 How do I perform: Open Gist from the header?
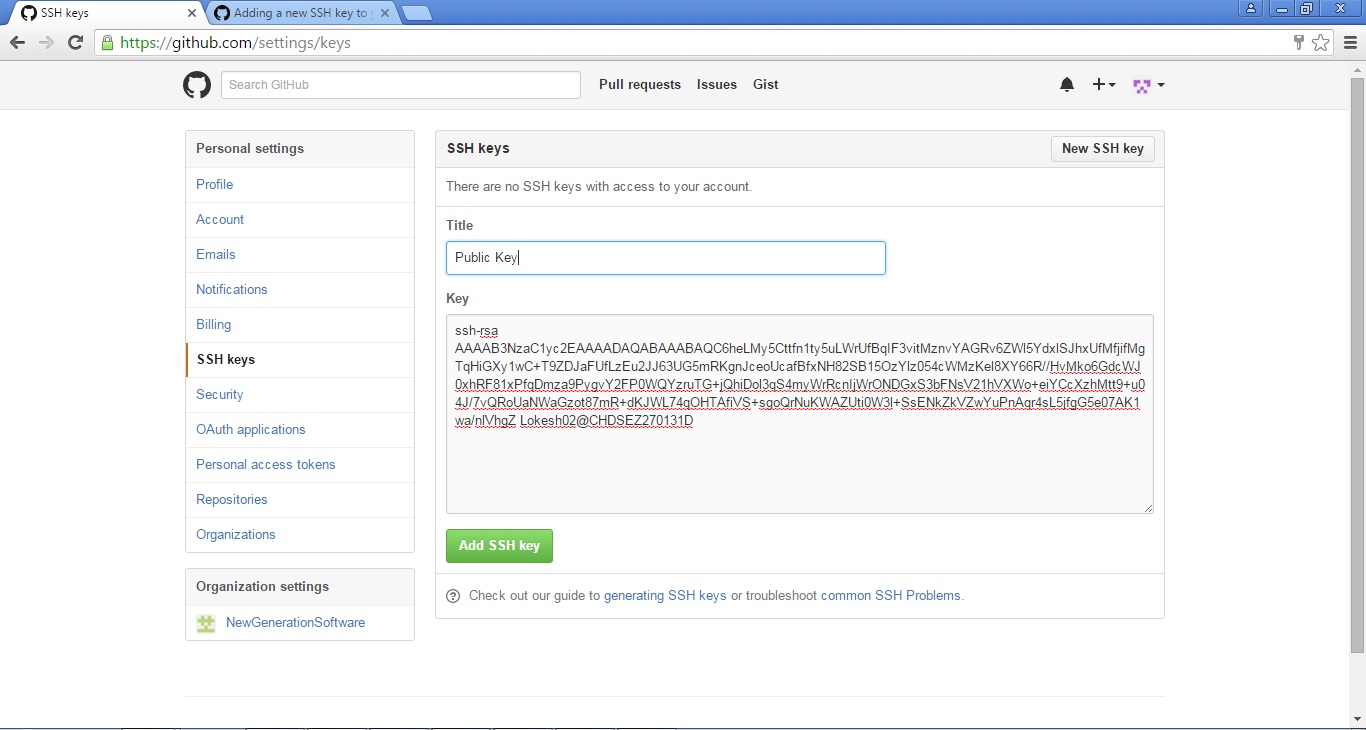point(766,85)
